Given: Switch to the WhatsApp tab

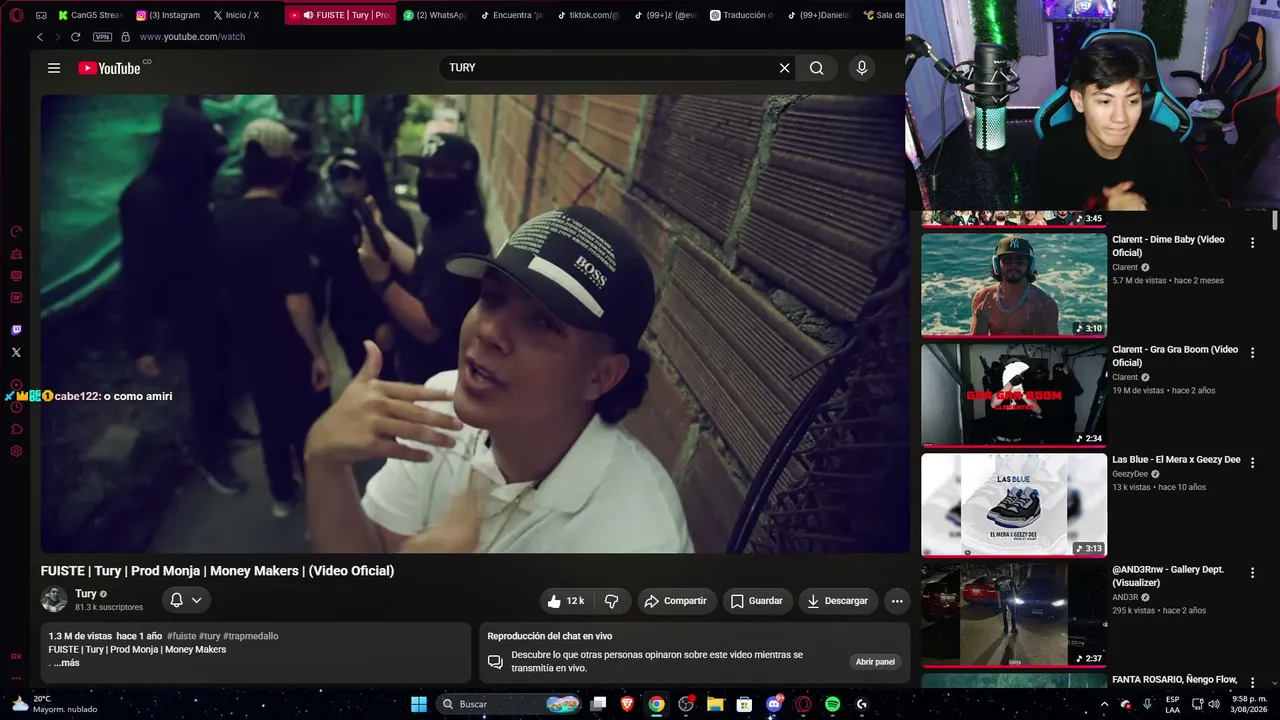Looking at the screenshot, I should (x=435, y=15).
